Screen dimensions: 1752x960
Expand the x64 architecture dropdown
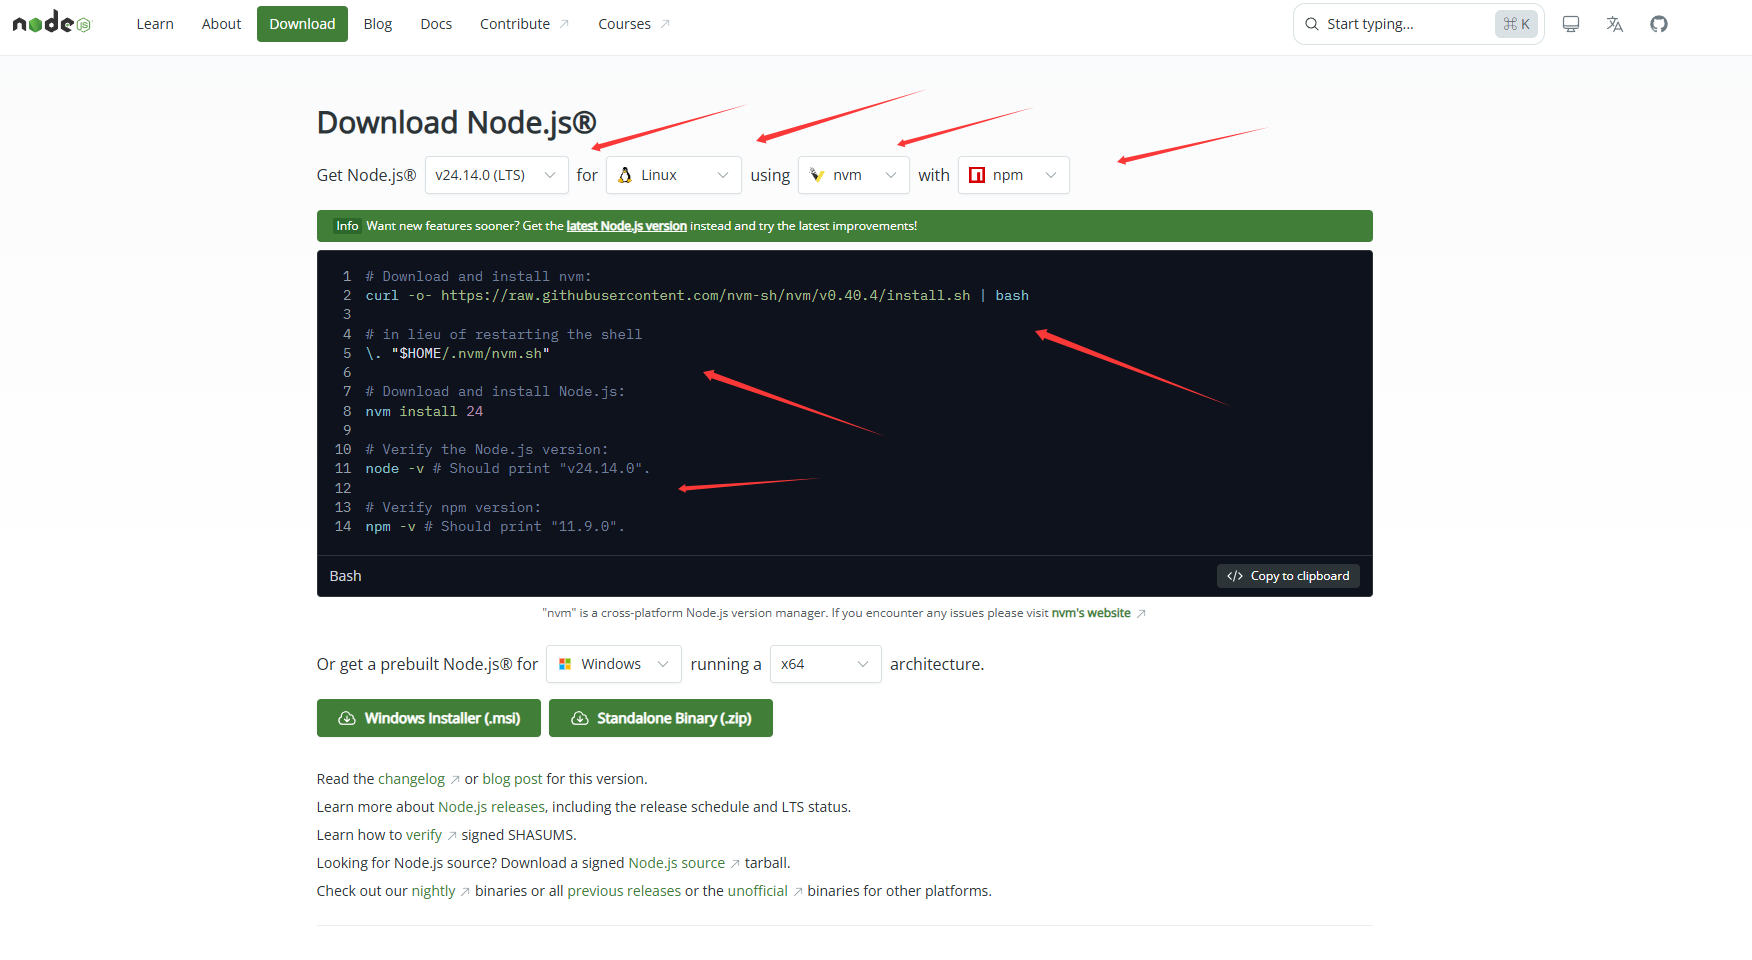pos(825,664)
